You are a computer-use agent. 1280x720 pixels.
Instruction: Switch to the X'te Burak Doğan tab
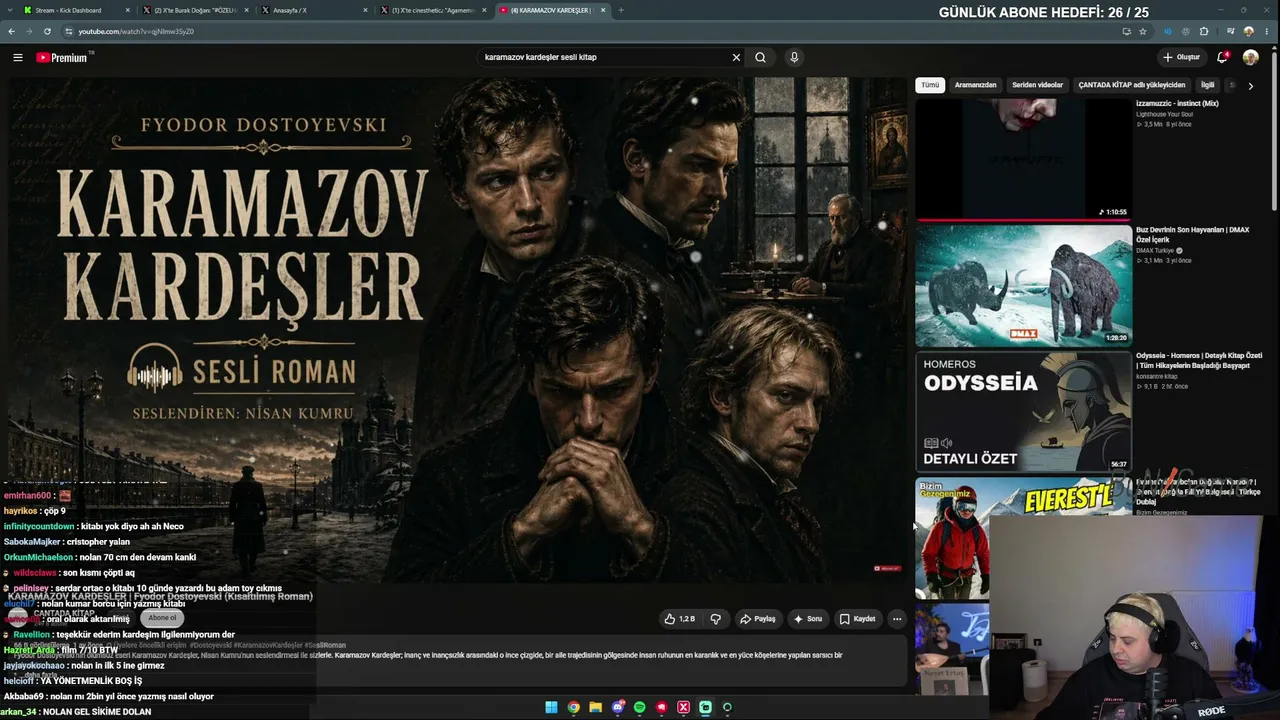(x=195, y=10)
